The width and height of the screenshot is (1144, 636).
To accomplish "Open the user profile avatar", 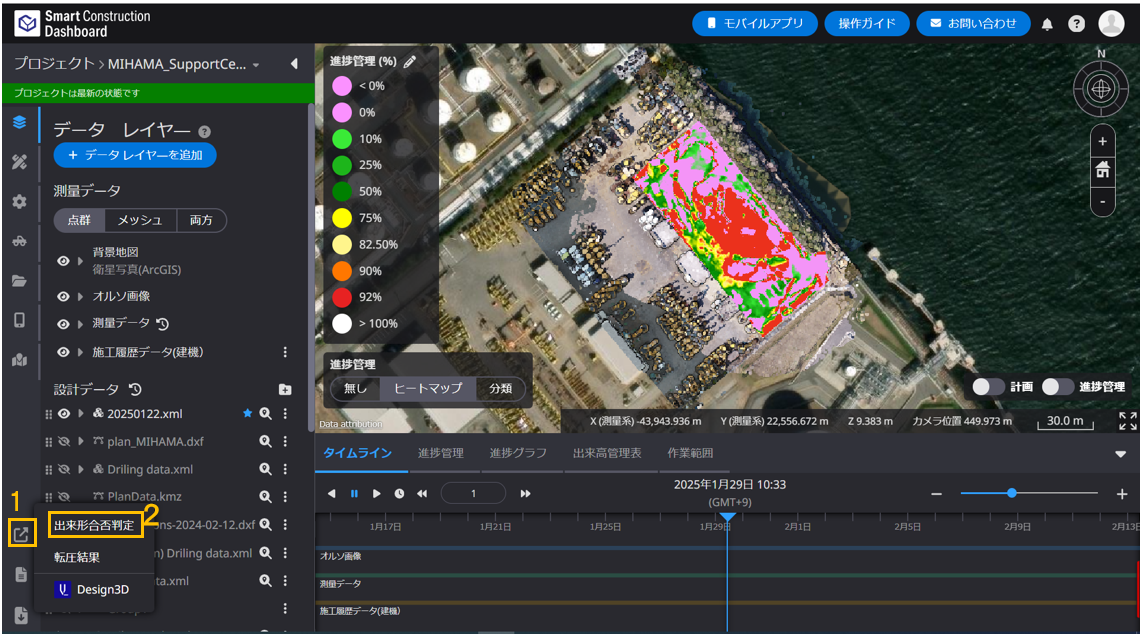I will (1111, 23).
